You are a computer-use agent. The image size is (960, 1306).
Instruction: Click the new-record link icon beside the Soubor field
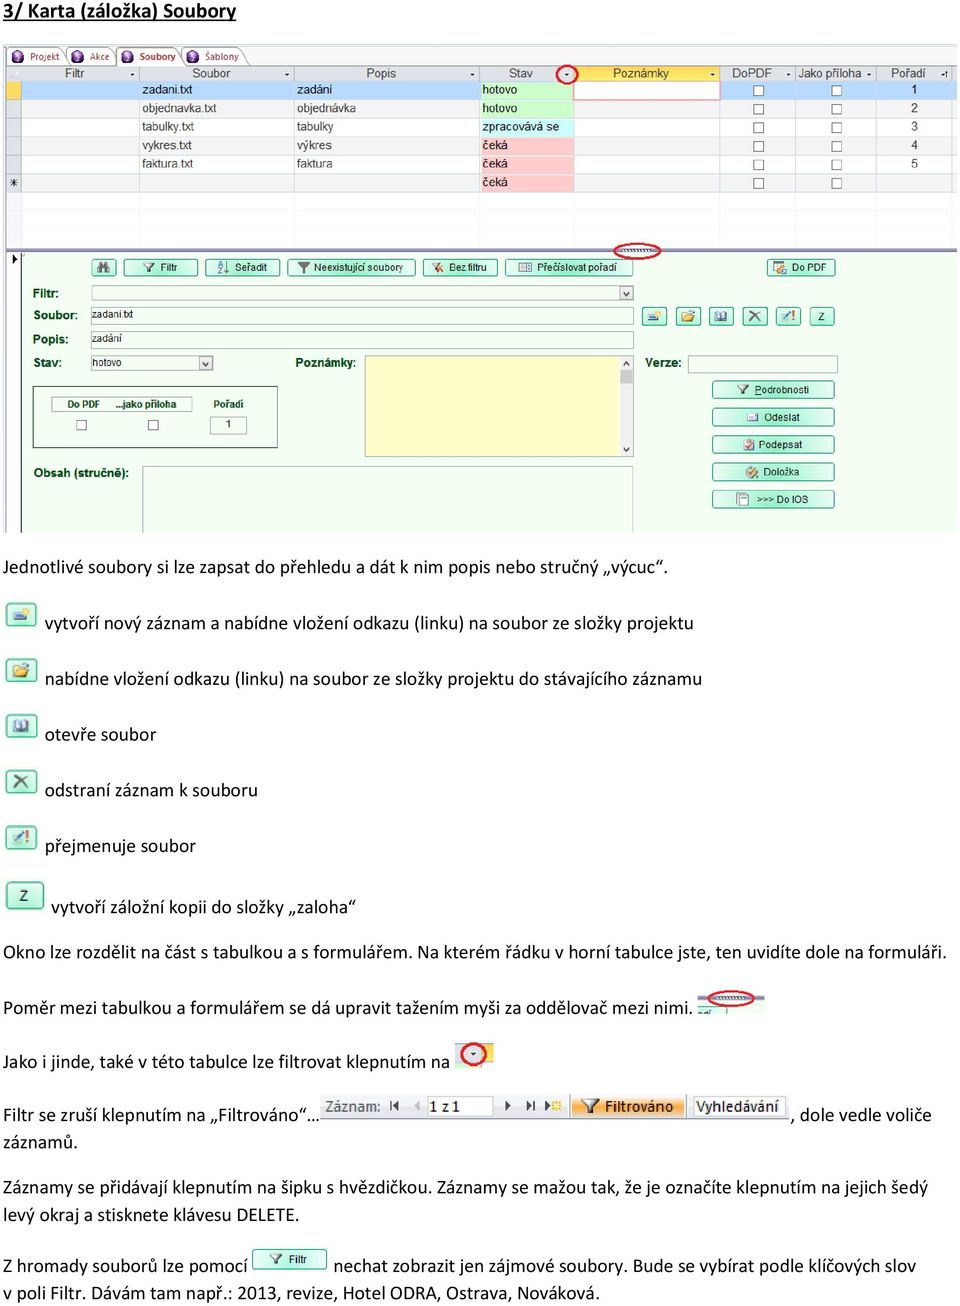[x=654, y=316]
